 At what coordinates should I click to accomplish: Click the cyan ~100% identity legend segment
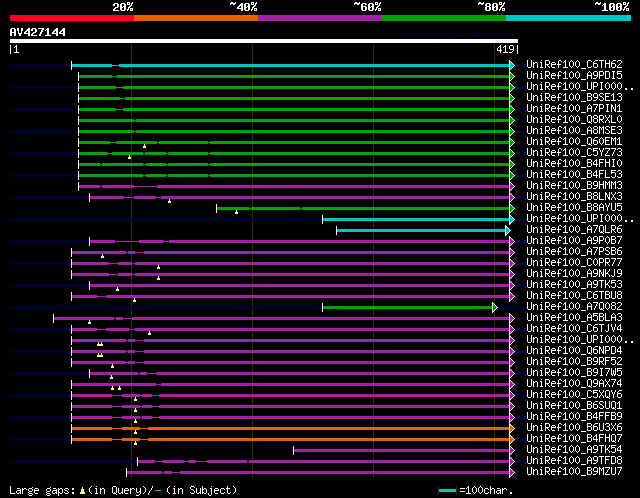[569, 18]
